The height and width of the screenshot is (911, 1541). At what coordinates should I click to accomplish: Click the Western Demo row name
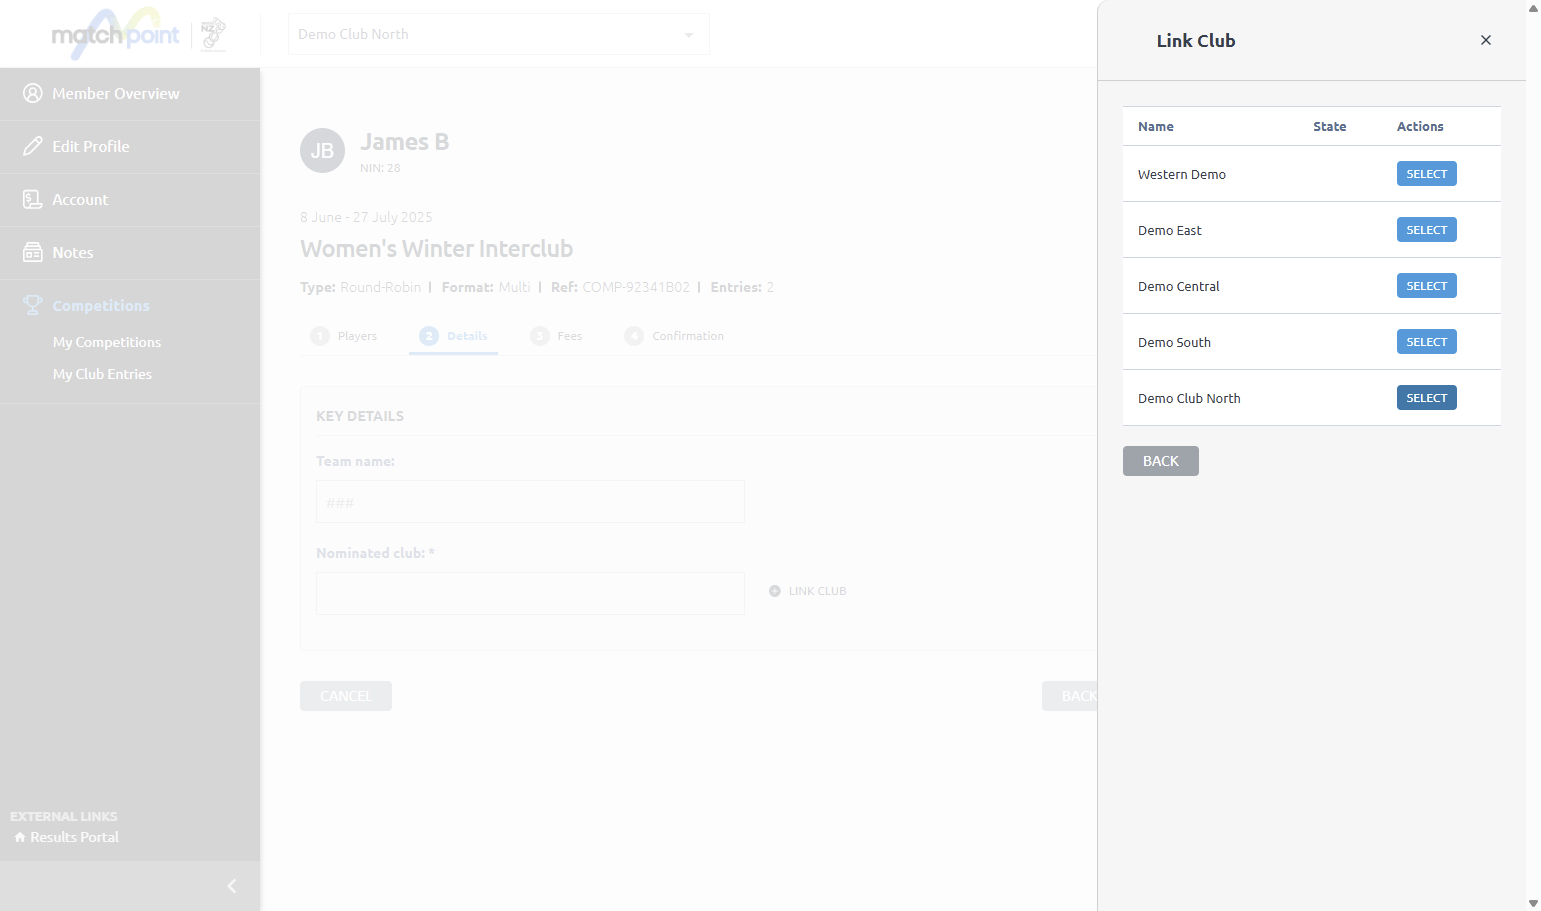[x=1182, y=174]
